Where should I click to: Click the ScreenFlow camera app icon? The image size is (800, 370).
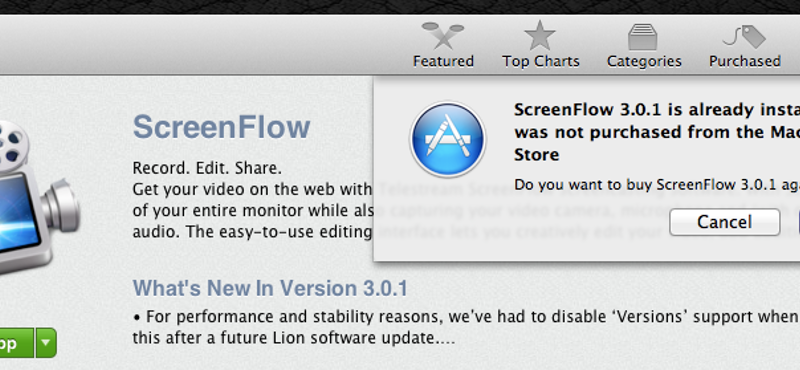tap(36, 196)
